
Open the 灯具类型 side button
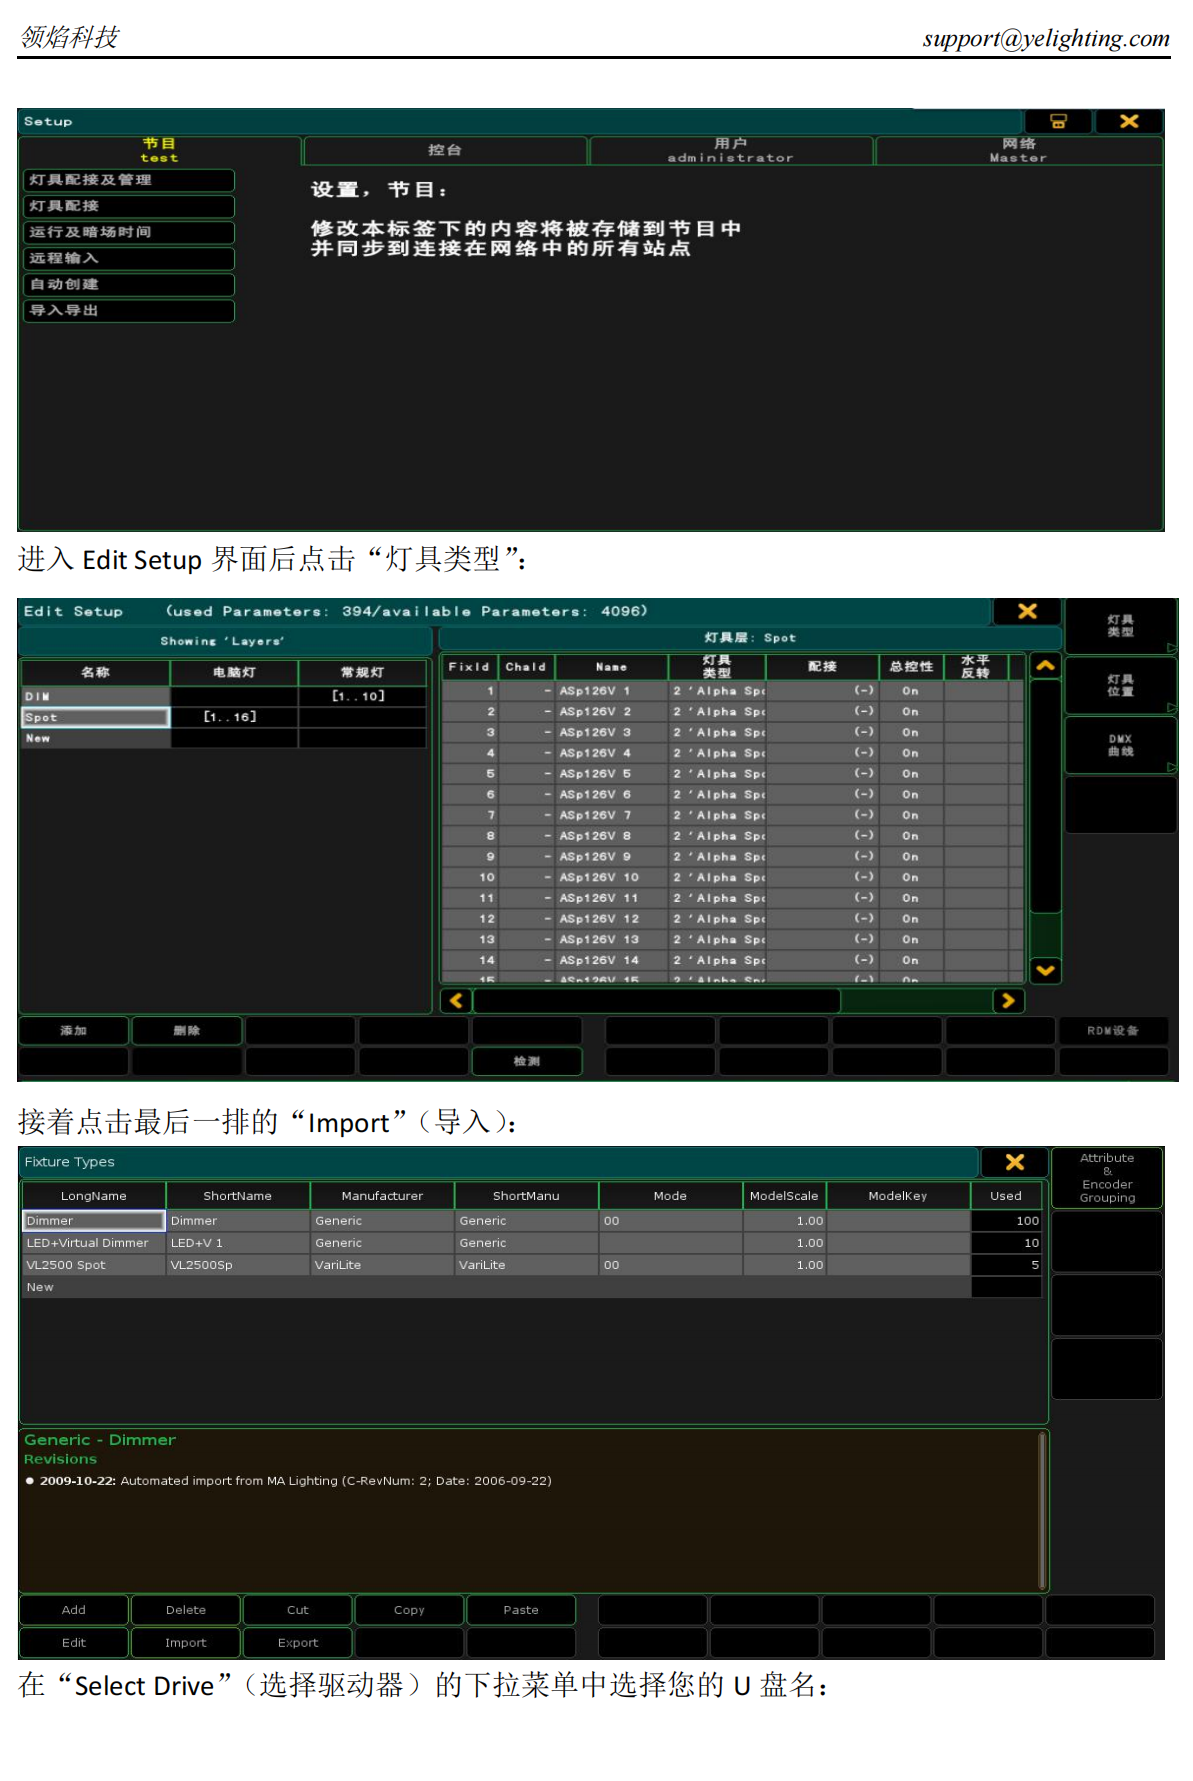pyautogui.click(x=1119, y=626)
